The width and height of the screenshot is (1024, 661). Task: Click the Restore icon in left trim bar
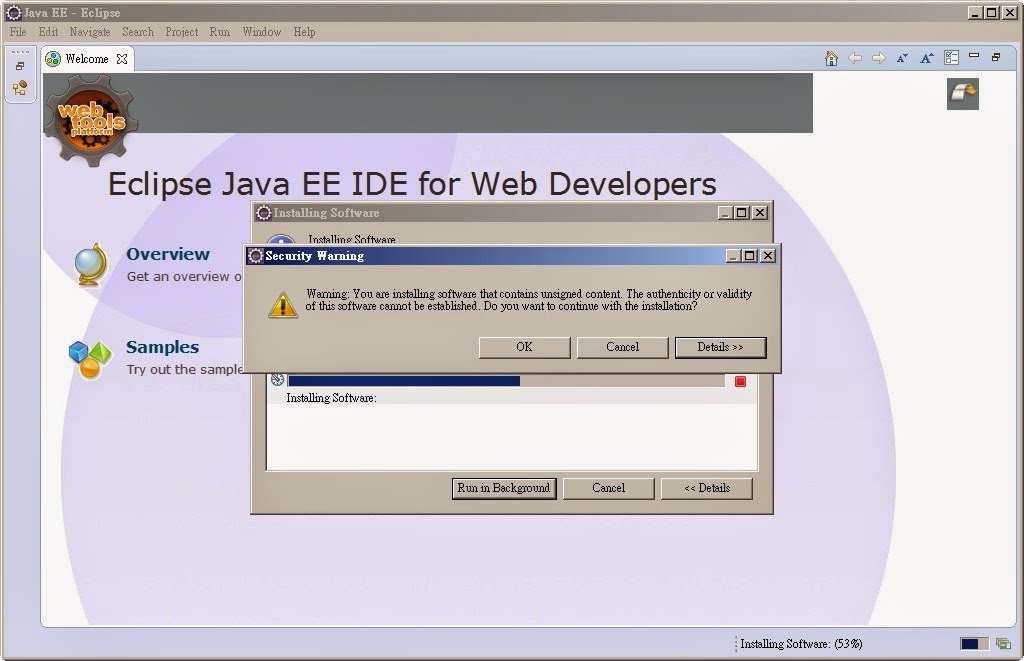[x=20, y=66]
